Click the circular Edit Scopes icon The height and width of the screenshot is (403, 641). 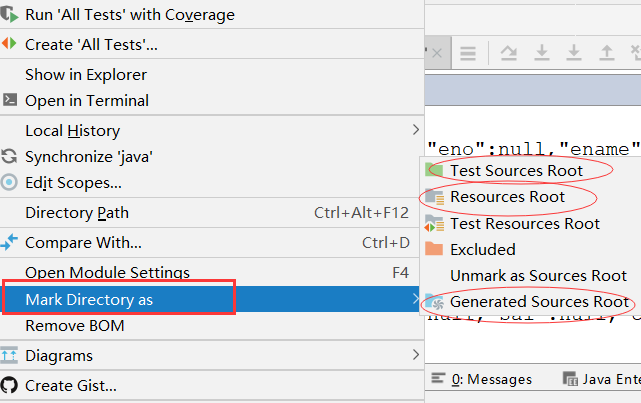[x=9, y=182]
